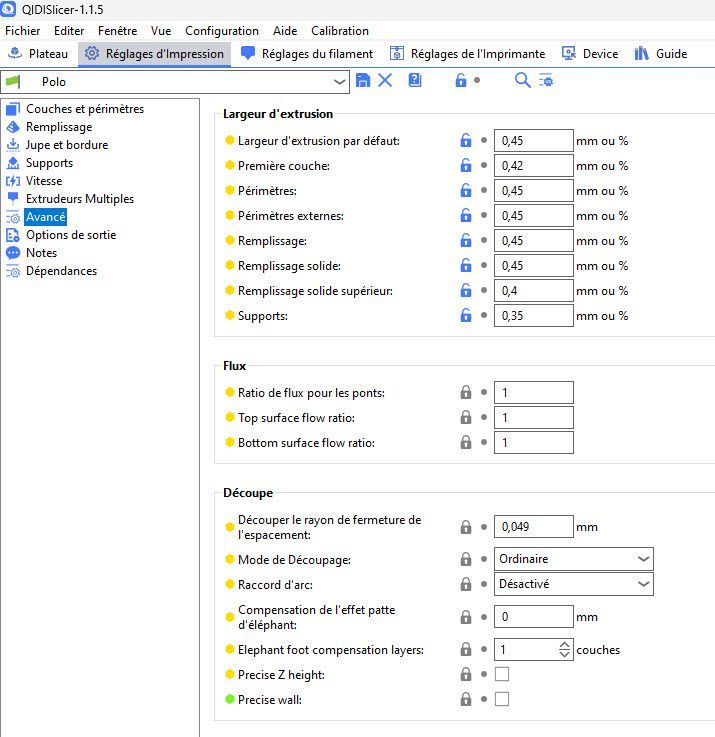The image size is (715, 737).
Task: Open the Fichier menu
Action: click(x=23, y=31)
